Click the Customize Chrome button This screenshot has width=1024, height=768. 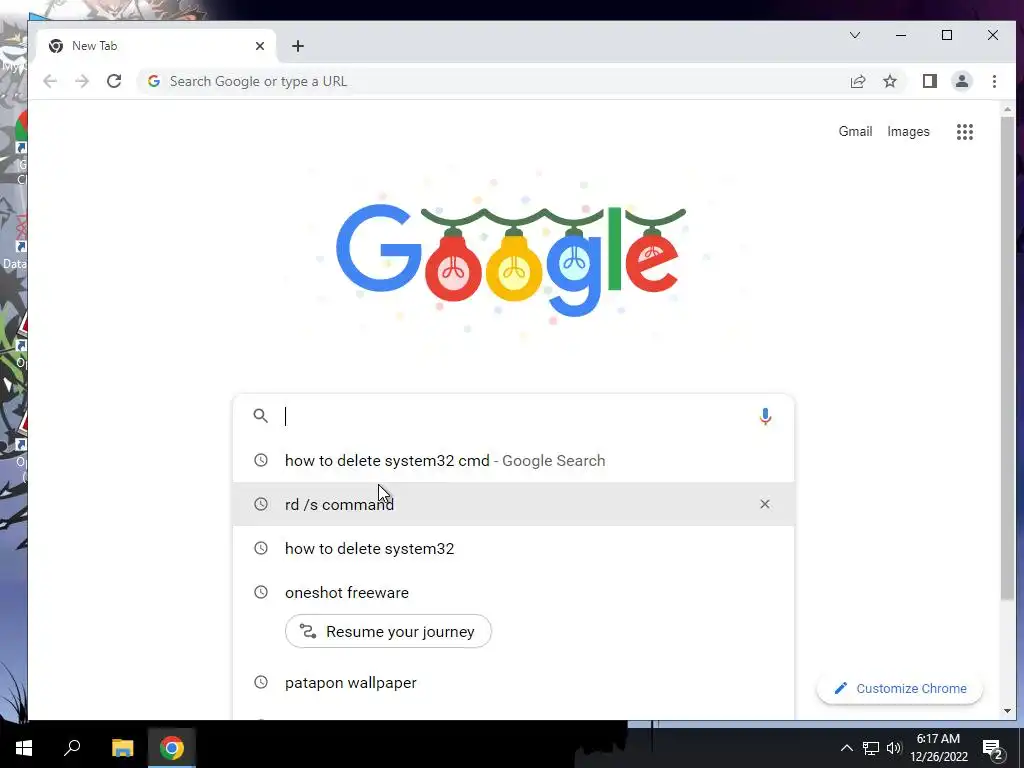click(x=900, y=688)
